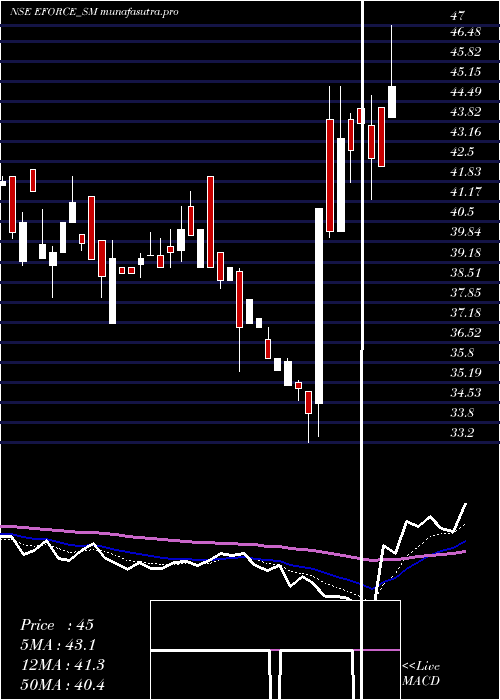Click the 46.48 price axis label
The width and height of the screenshot is (500, 700).
point(465,32)
